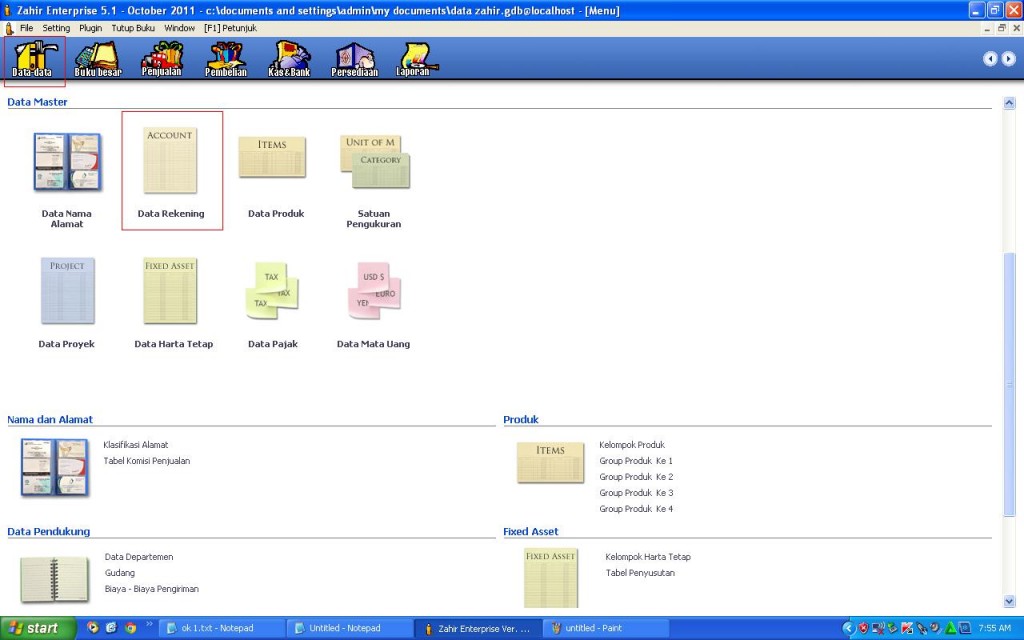Open the Window menu
This screenshot has width=1024, height=640.
point(180,28)
